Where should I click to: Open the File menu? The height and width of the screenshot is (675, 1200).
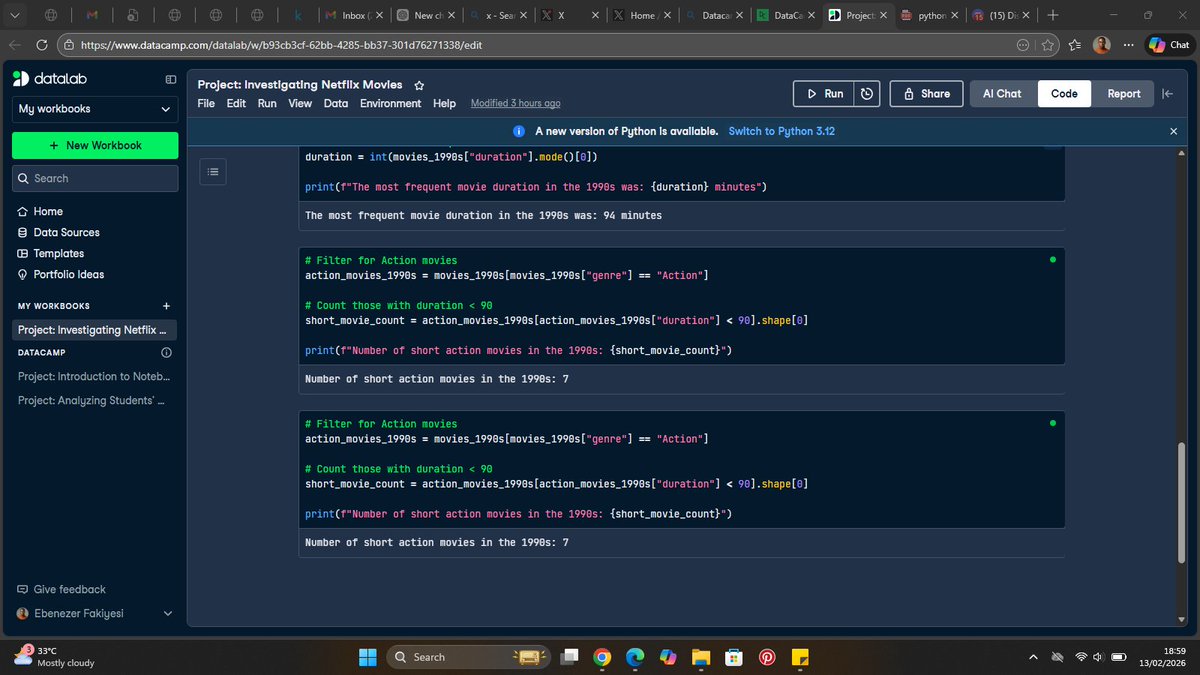click(x=206, y=103)
